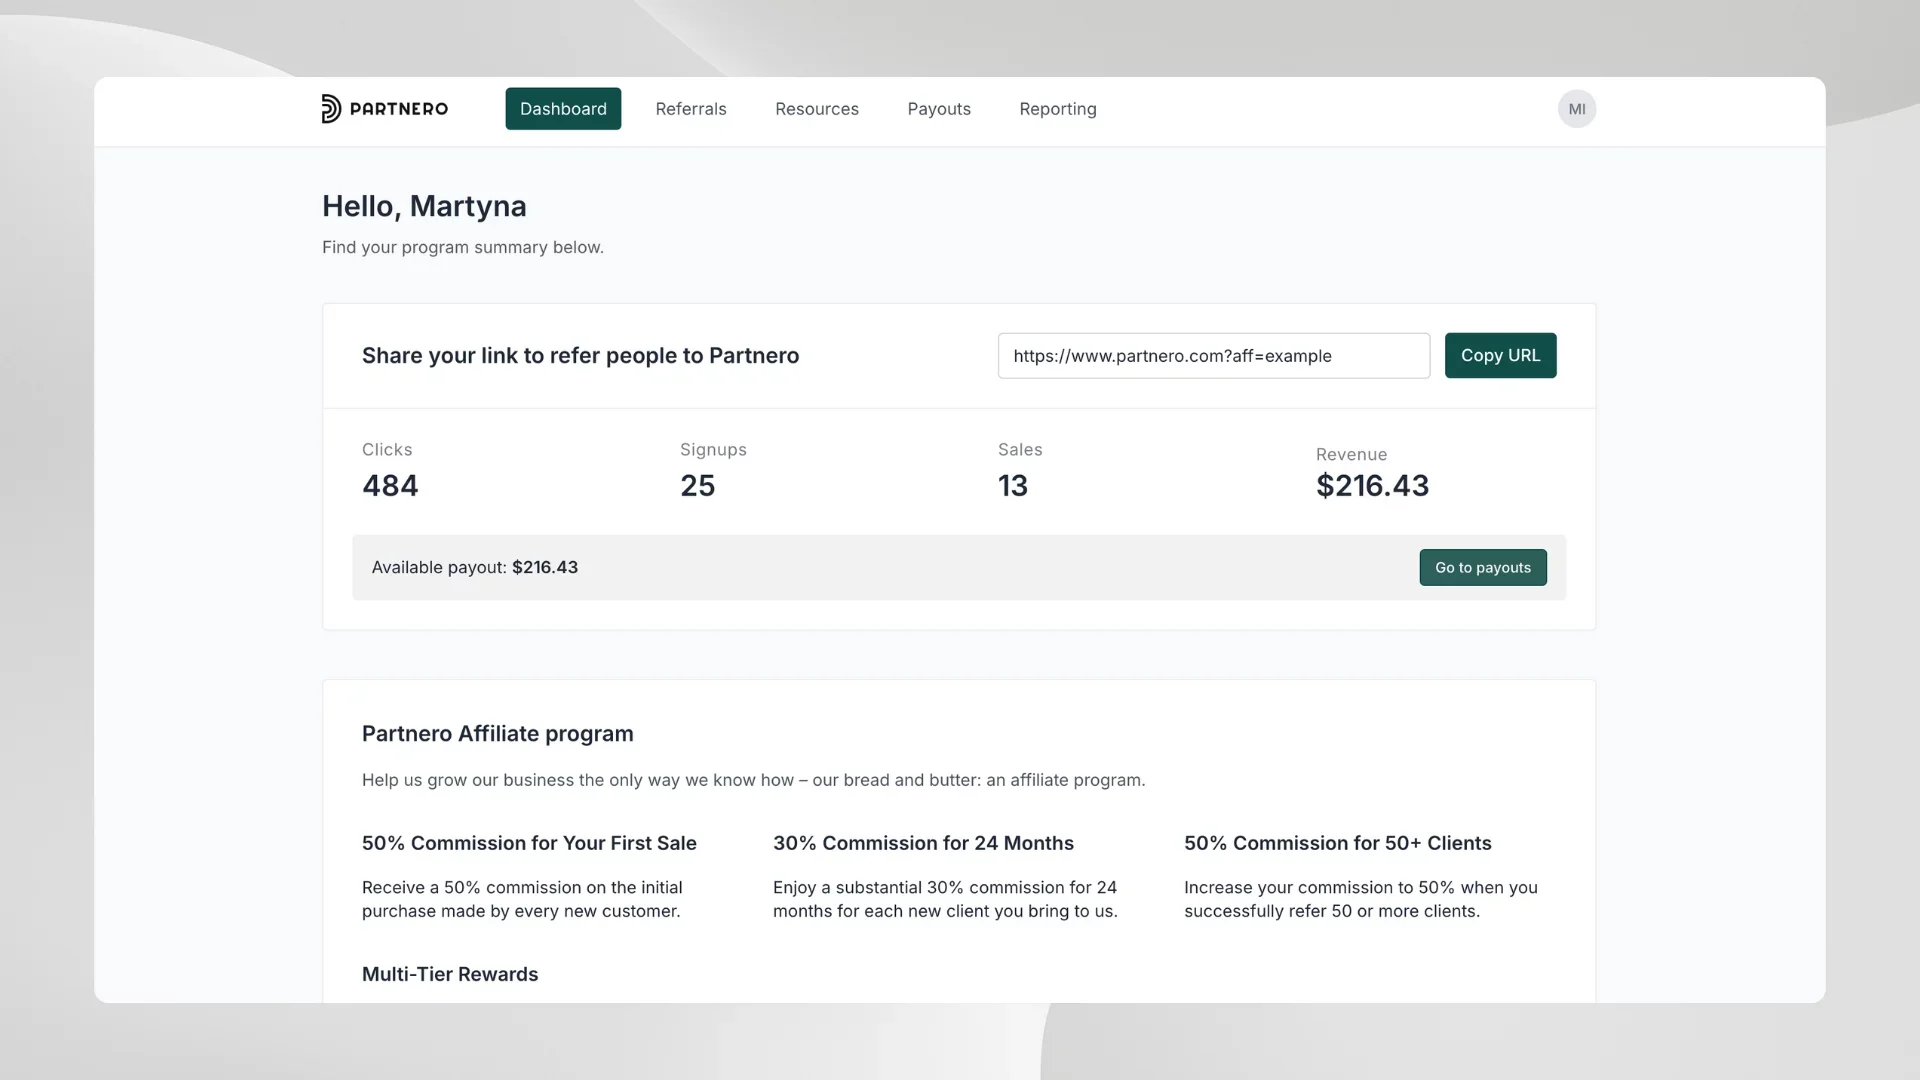The height and width of the screenshot is (1080, 1920).
Task: Select the Clicks value 484
Action: [390, 486]
